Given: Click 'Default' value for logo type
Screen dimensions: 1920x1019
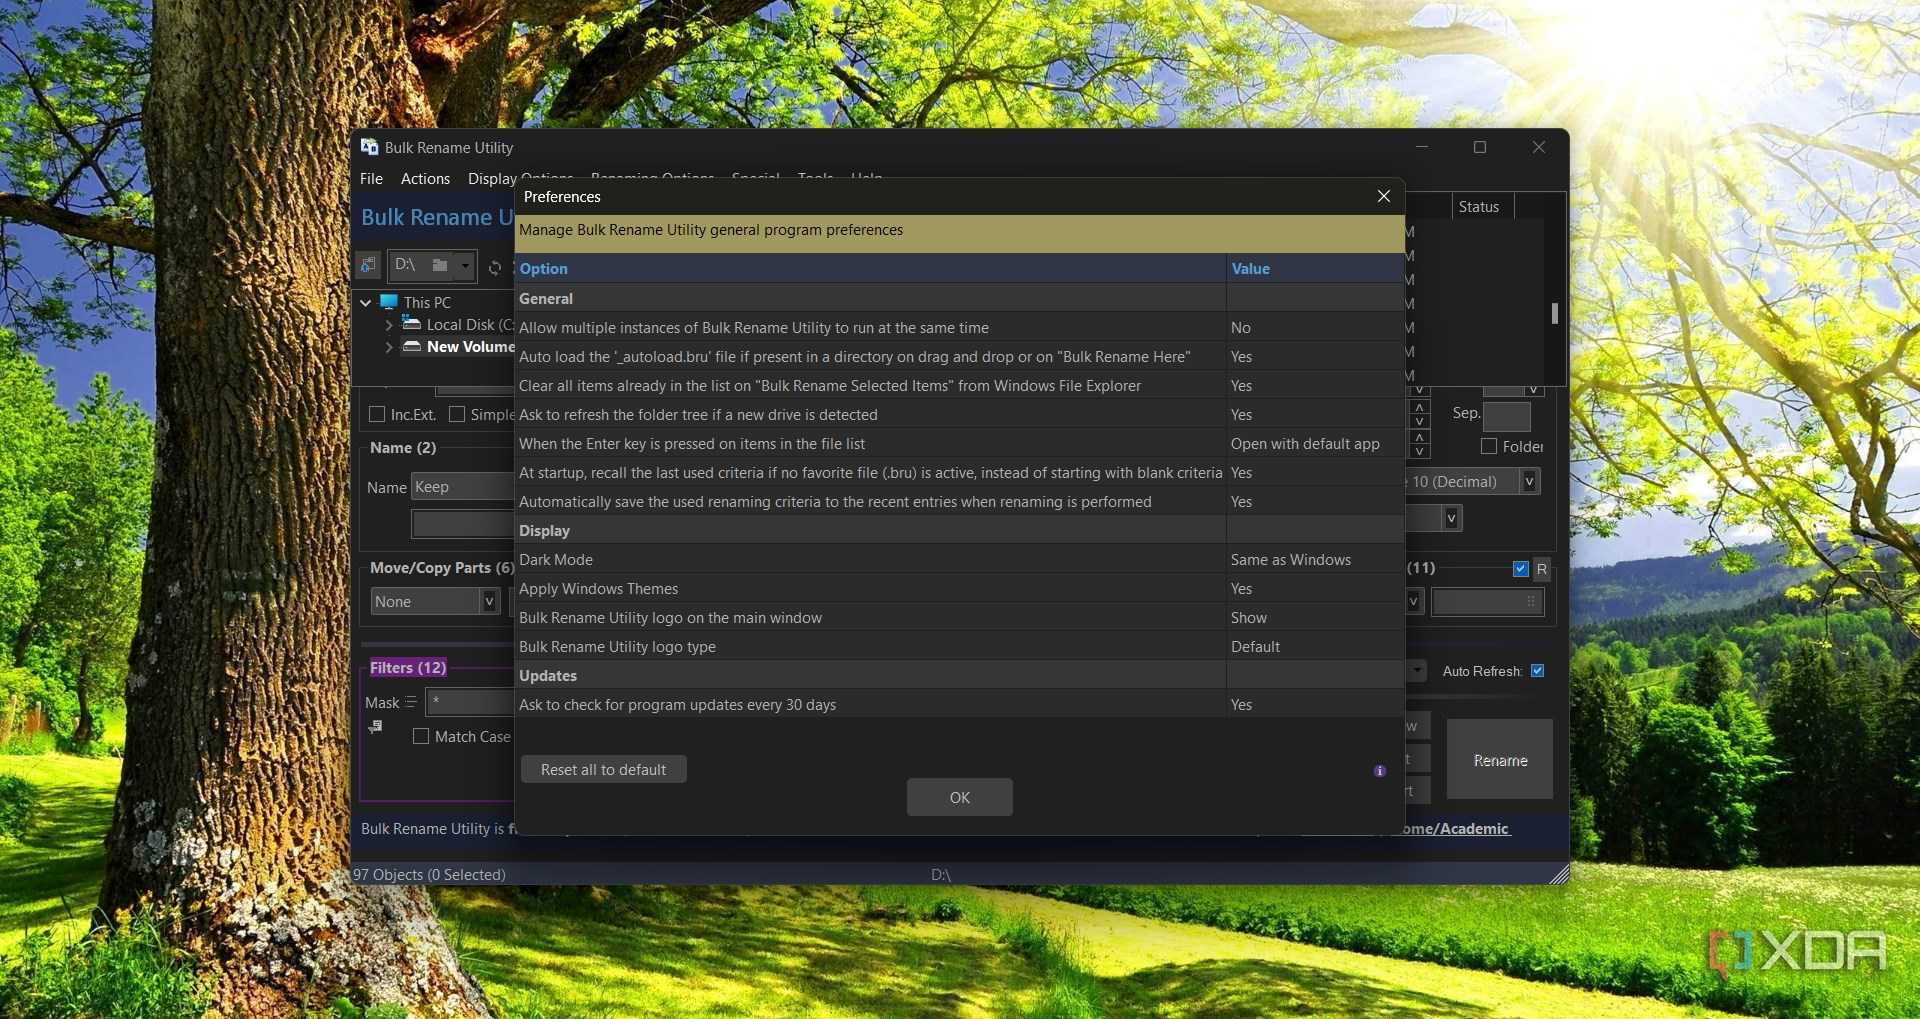Looking at the screenshot, I should point(1255,646).
